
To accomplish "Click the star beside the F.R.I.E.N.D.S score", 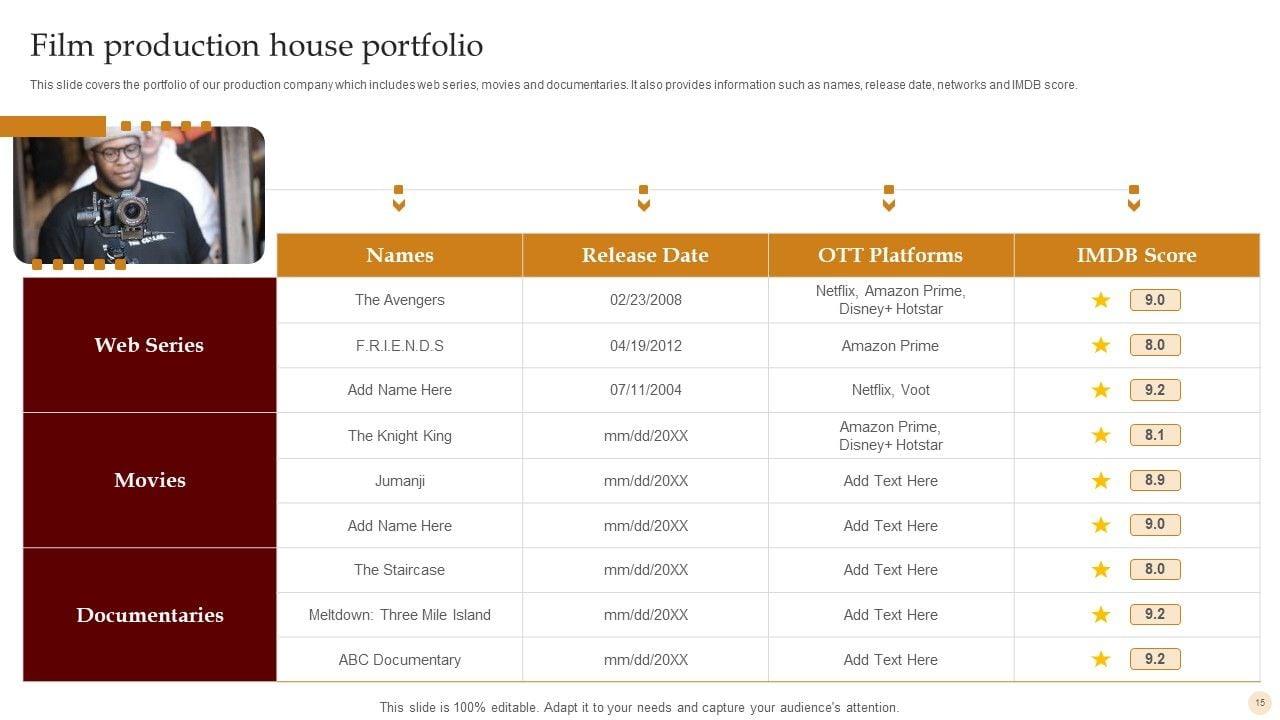I will (1101, 345).
